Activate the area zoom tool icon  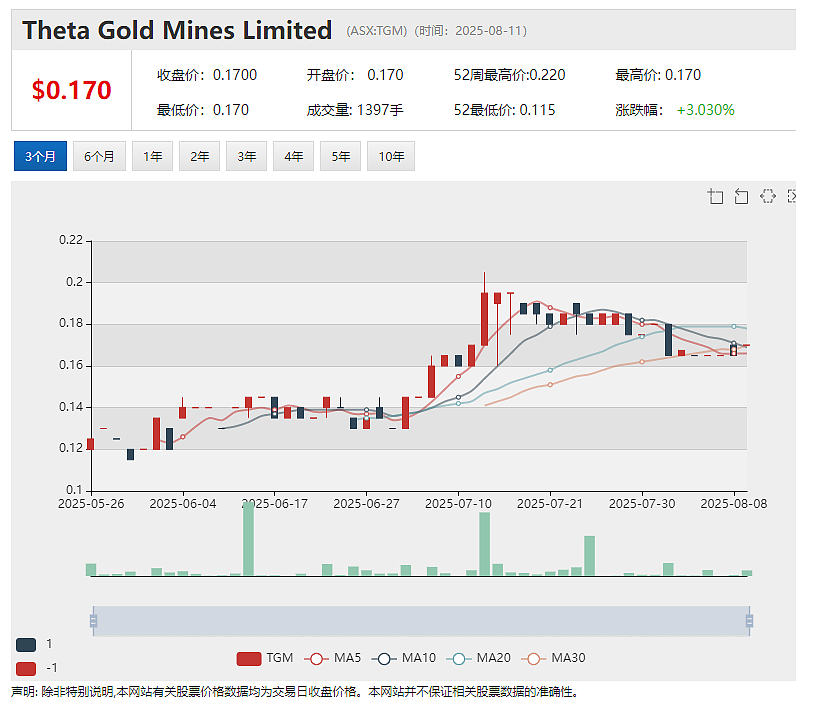click(716, 196)
